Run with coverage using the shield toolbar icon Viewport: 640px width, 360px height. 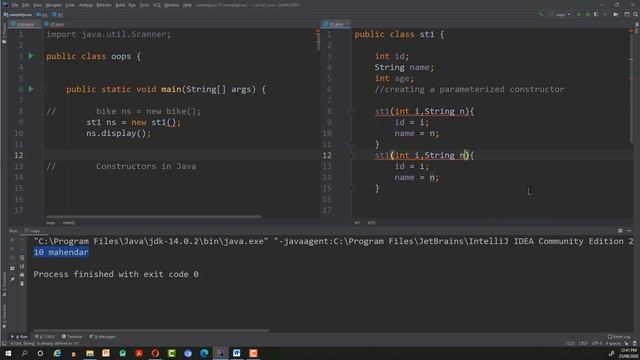[x=596, y=14]
